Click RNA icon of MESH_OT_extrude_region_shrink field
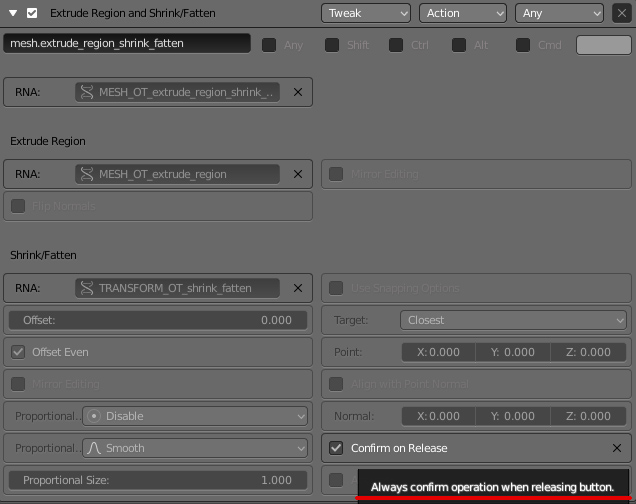Viewport: 636px width, 504px height. coord(87,92)
